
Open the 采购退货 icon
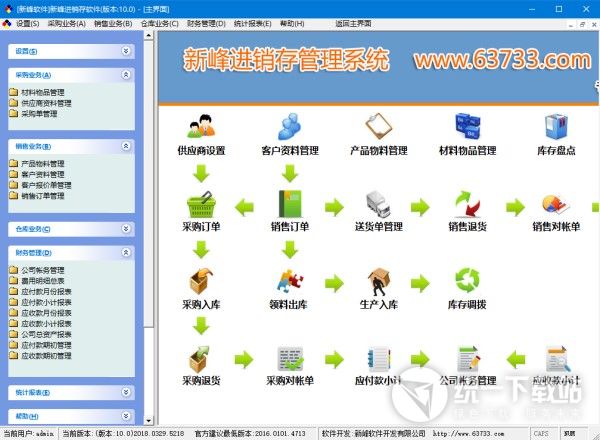click(200, 359)
